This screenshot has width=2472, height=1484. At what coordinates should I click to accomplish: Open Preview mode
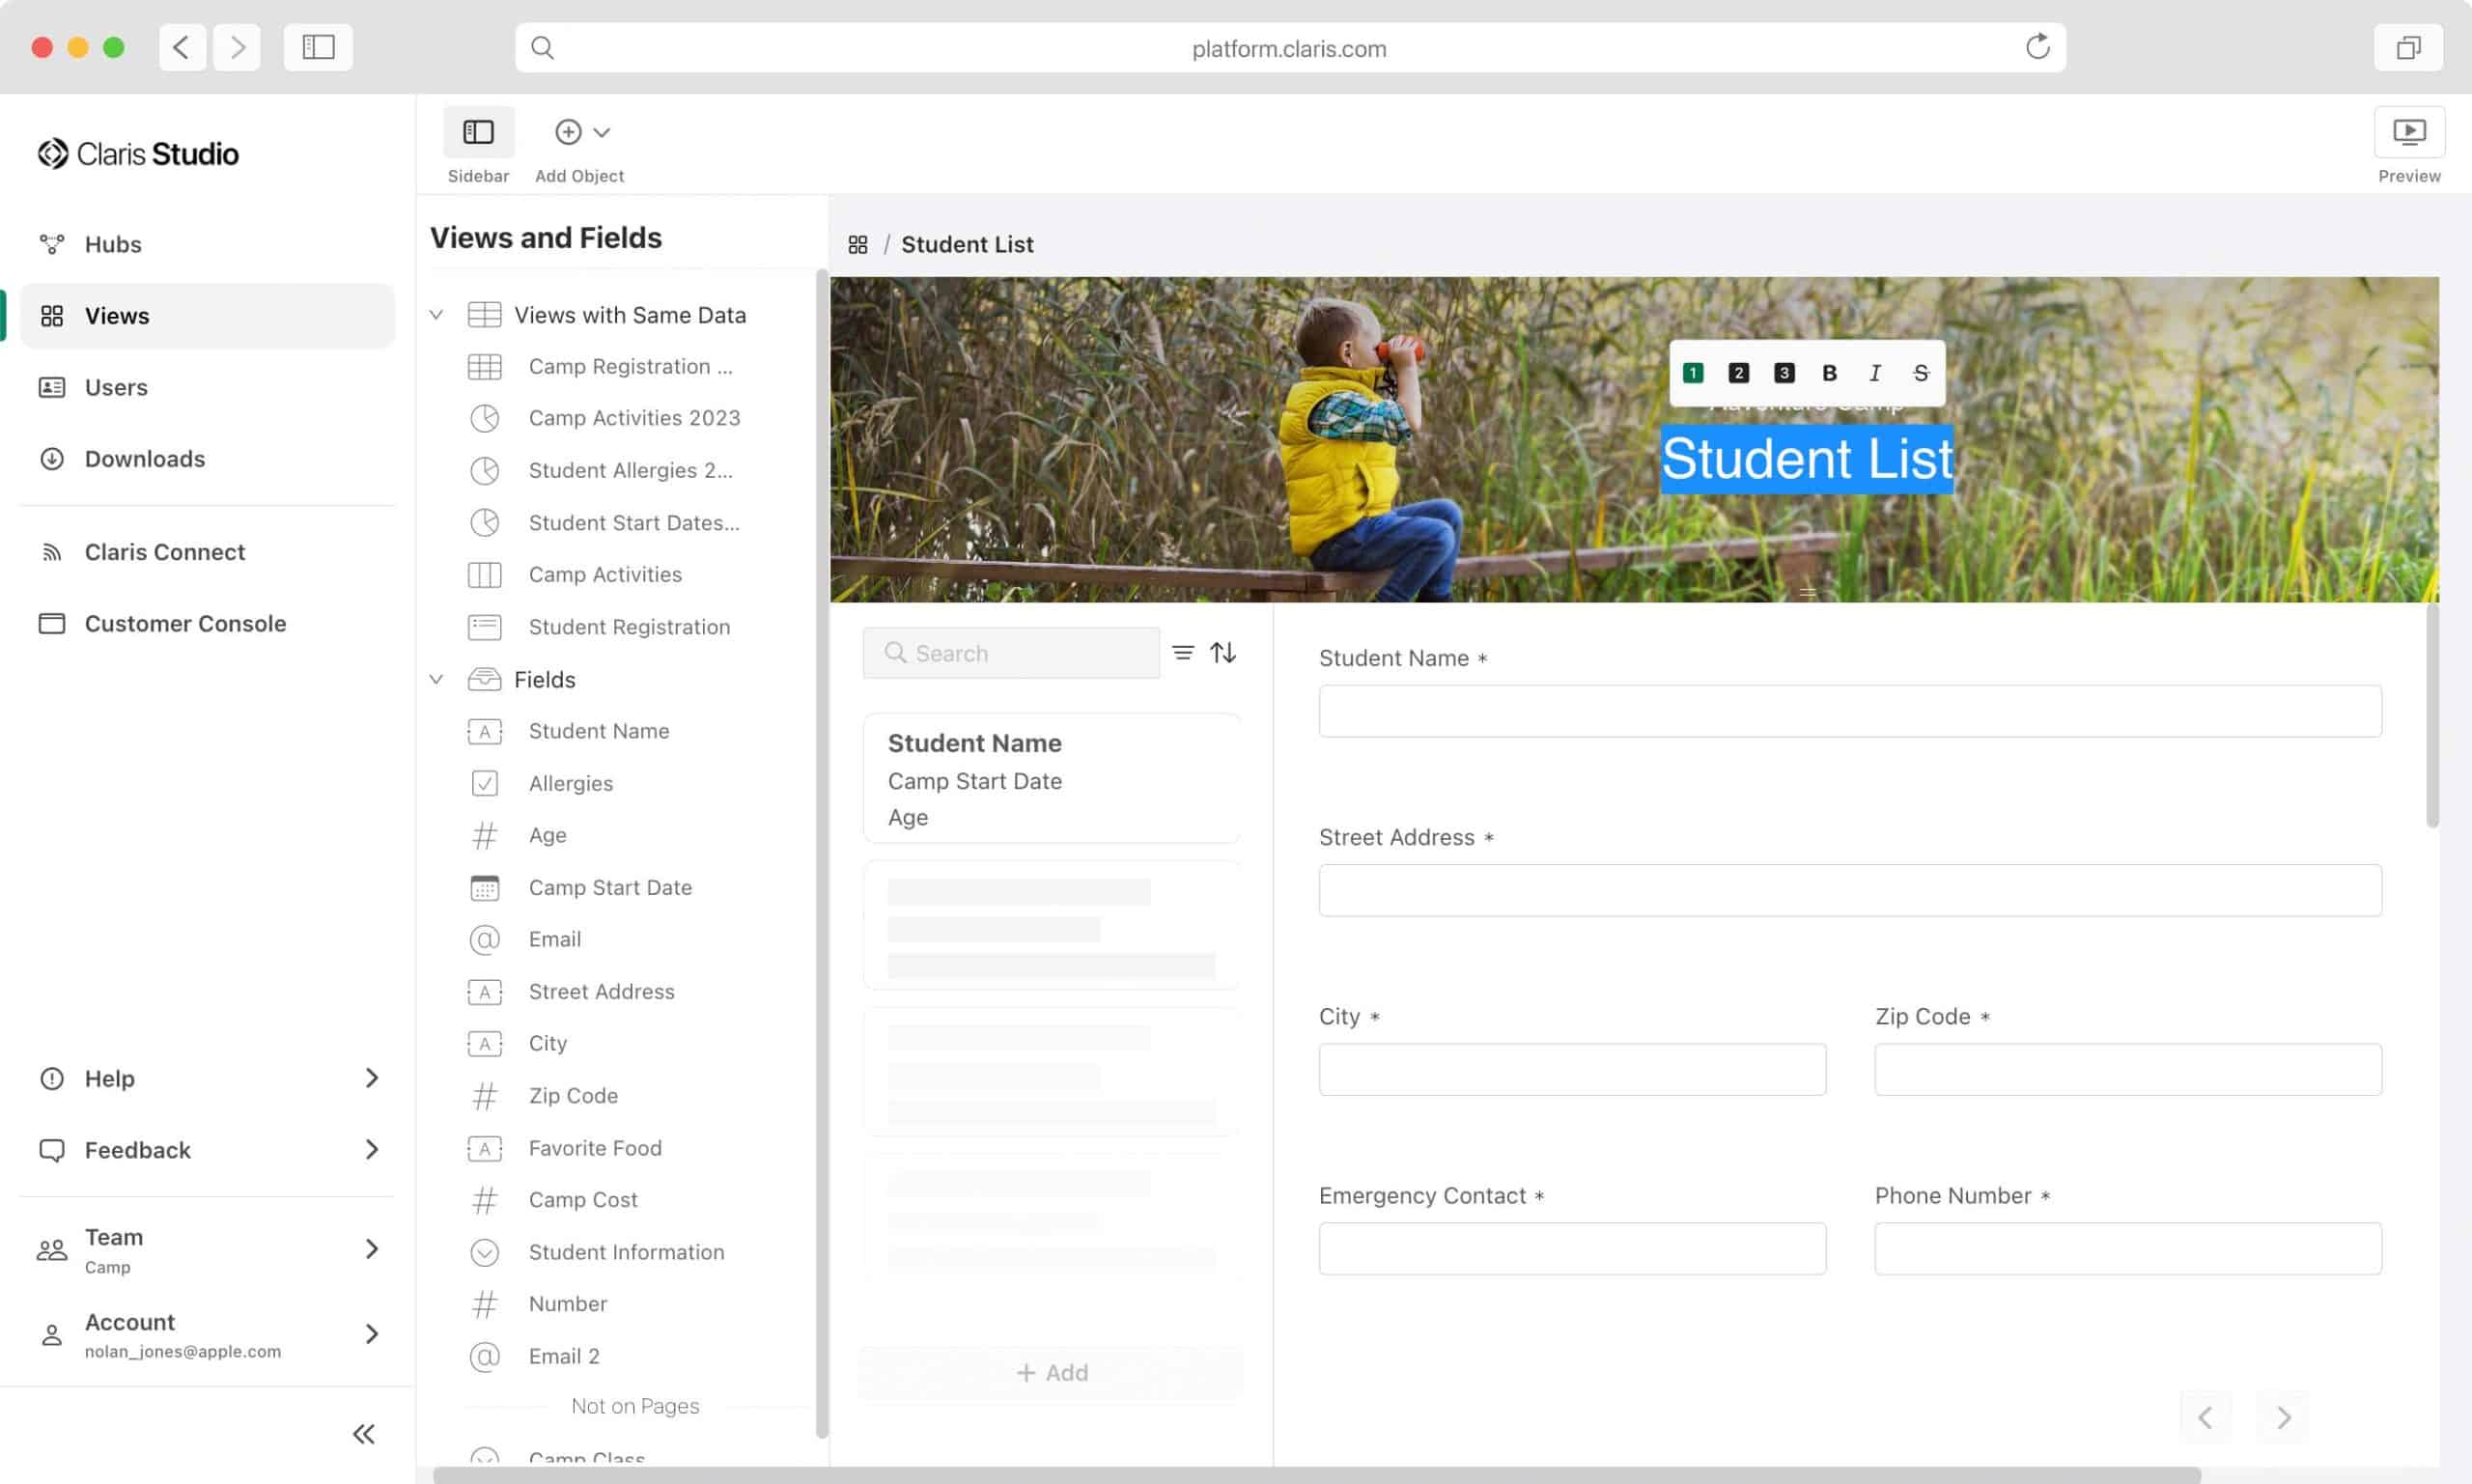[x=2408, y=133]
